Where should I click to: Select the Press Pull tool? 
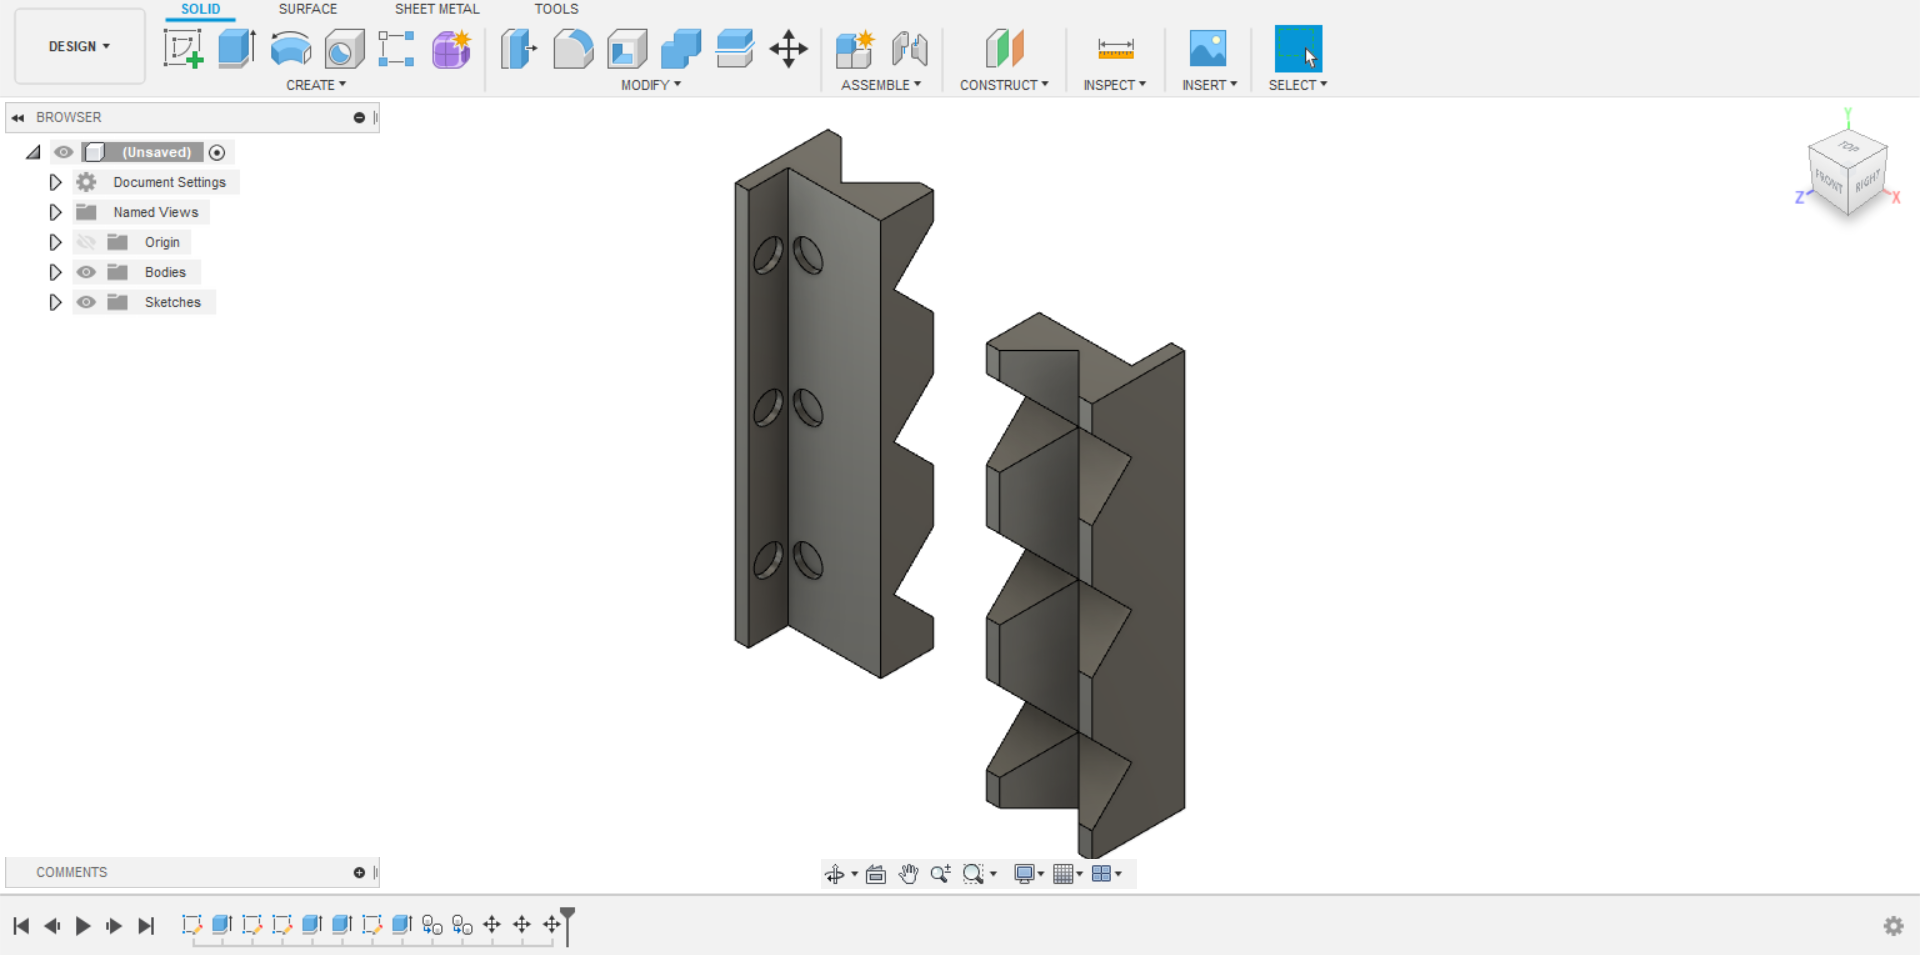pyautogui.click(x=519, y=48)
